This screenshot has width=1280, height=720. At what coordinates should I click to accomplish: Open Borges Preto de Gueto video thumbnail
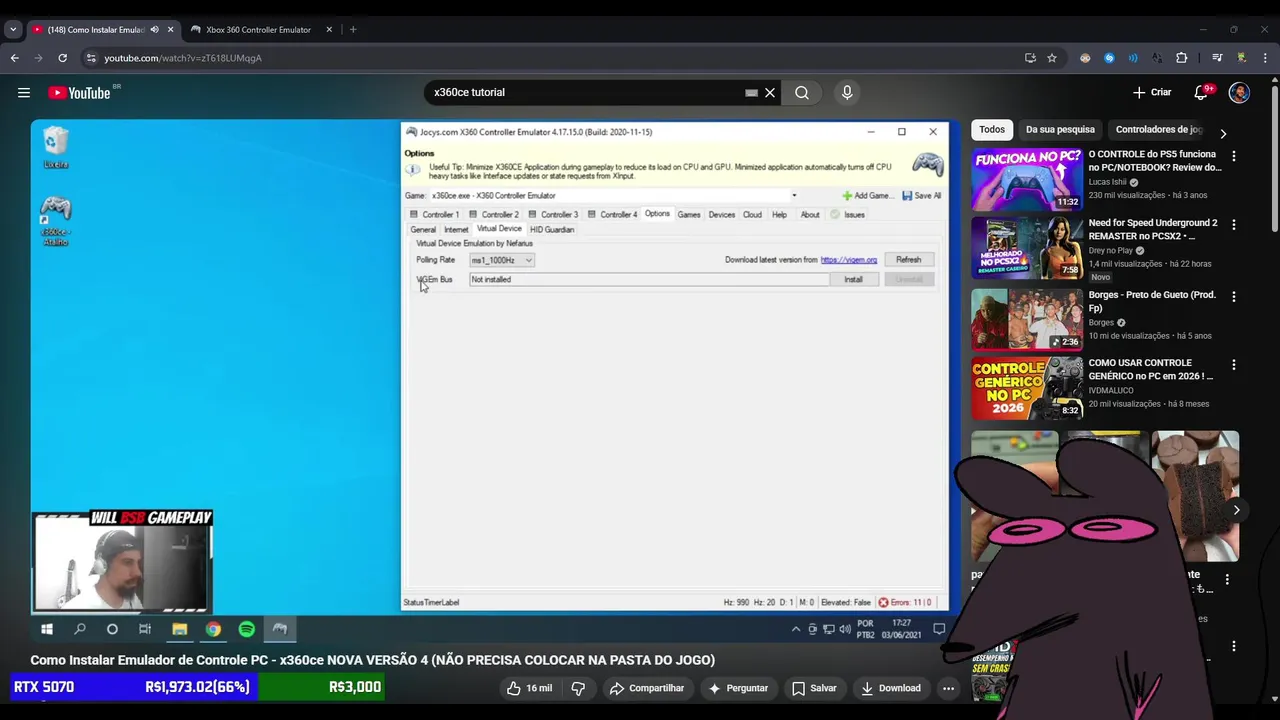[x=1027, y=320]
